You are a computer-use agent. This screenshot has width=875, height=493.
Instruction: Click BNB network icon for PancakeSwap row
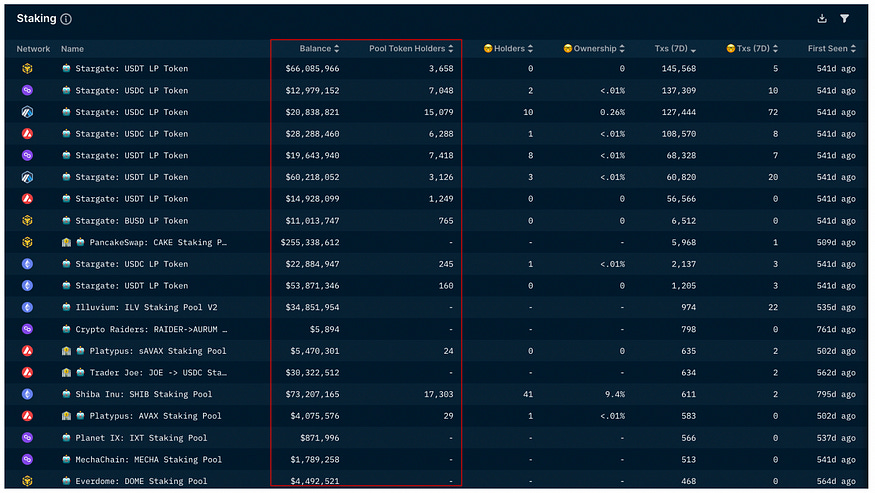(x=27, y=242)
